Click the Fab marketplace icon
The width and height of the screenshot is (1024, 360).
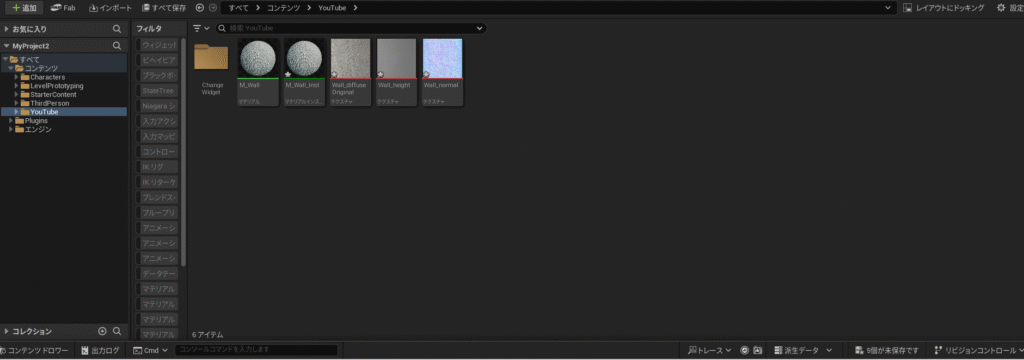point(56,8)
